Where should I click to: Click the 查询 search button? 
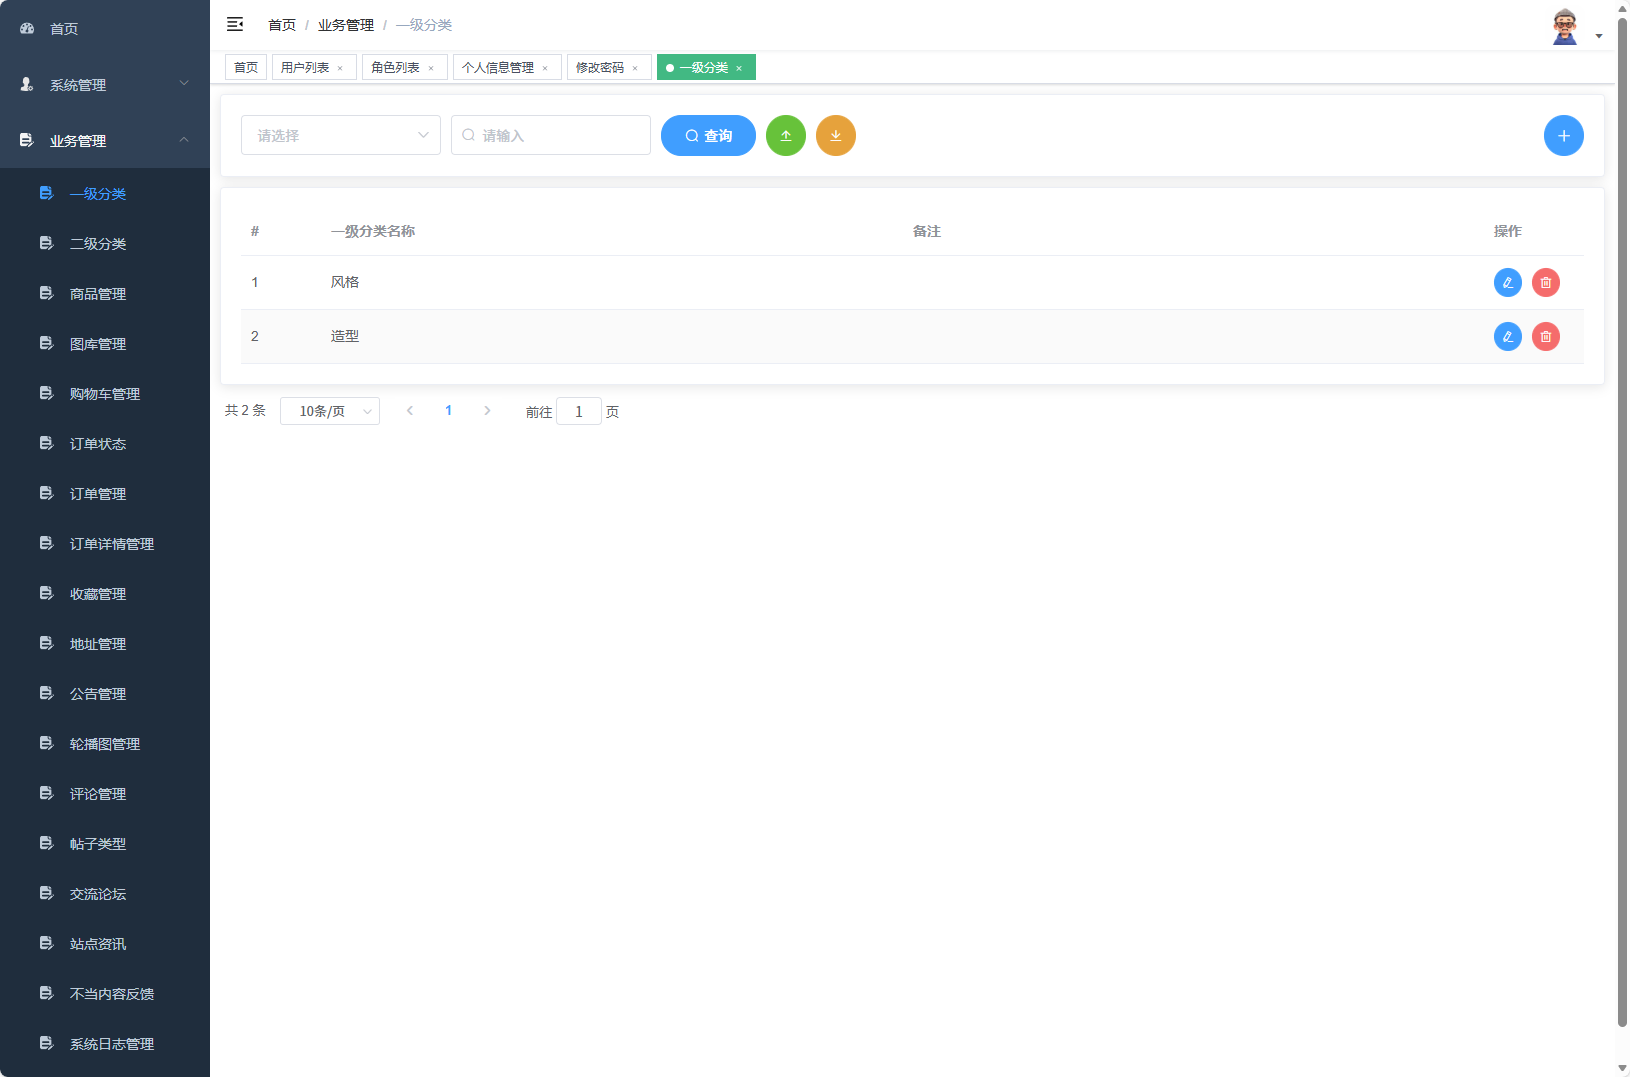708,135
